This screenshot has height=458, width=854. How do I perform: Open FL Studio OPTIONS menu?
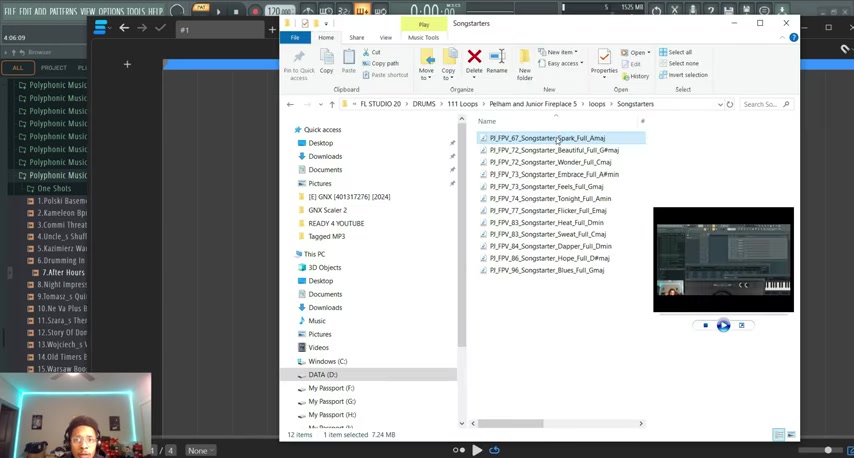click(x=111, y=11)
